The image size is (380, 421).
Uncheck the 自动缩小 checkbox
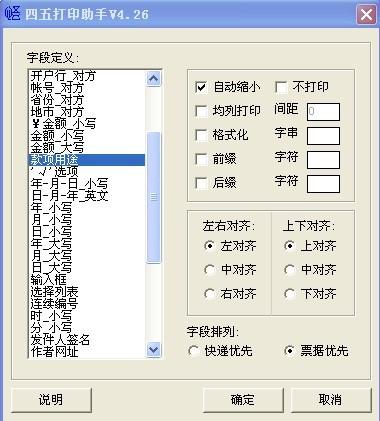point(201,87)
